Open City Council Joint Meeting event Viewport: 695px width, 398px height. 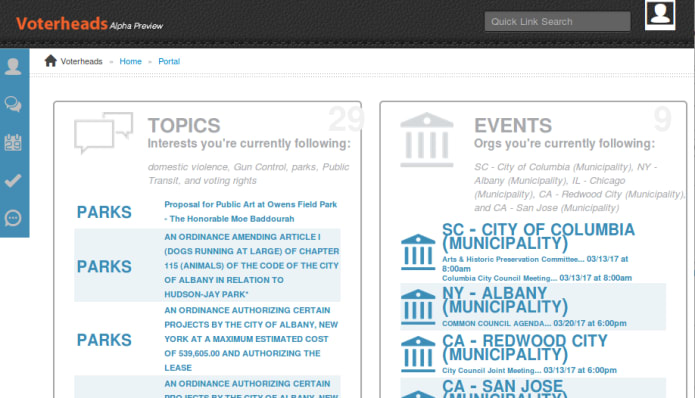click(x=529, y=370)
